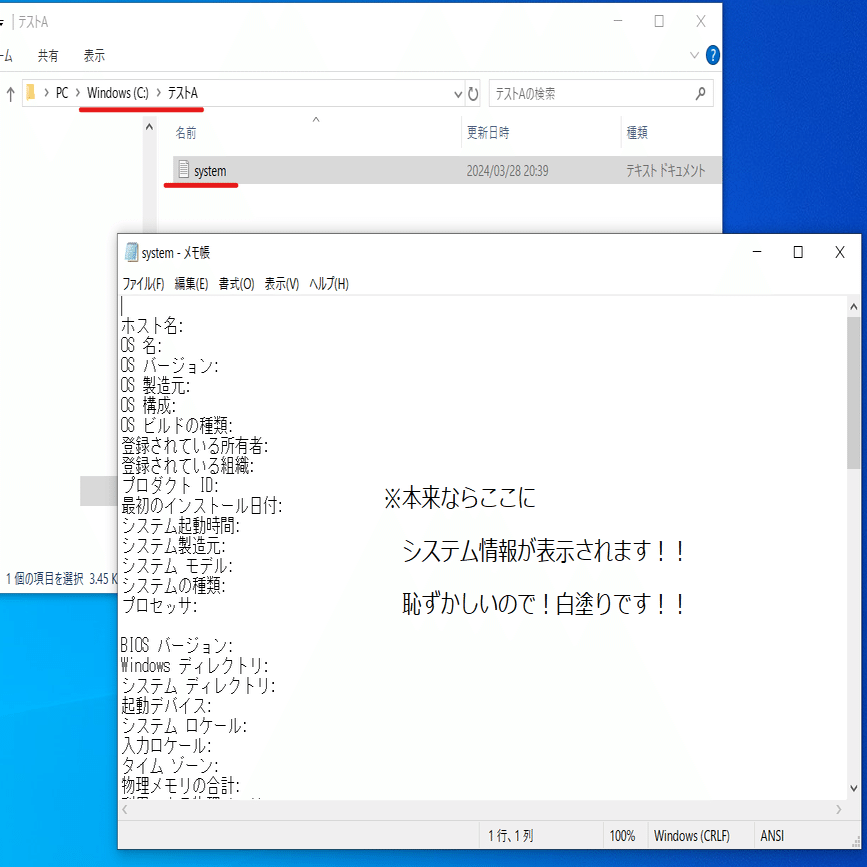Click the 100% zoom indicator in status bar
867x867 pixels.
[x=624, y=835]
